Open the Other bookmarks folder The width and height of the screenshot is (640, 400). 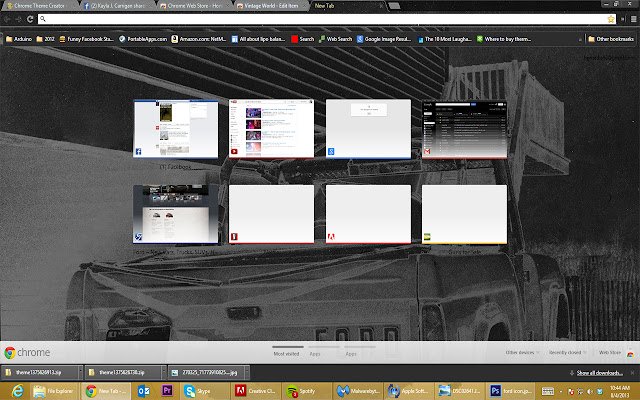tap(611, 39)
